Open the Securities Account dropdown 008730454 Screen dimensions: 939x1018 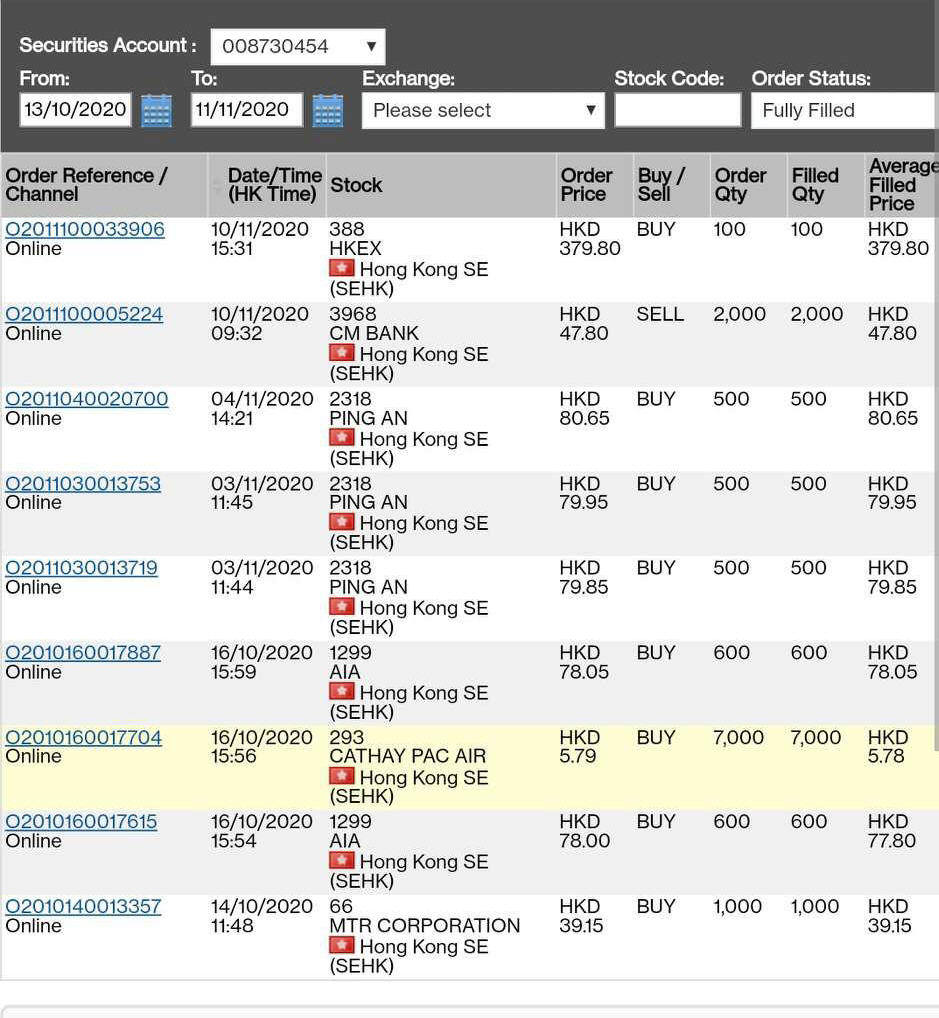click(x=298, y=47)
